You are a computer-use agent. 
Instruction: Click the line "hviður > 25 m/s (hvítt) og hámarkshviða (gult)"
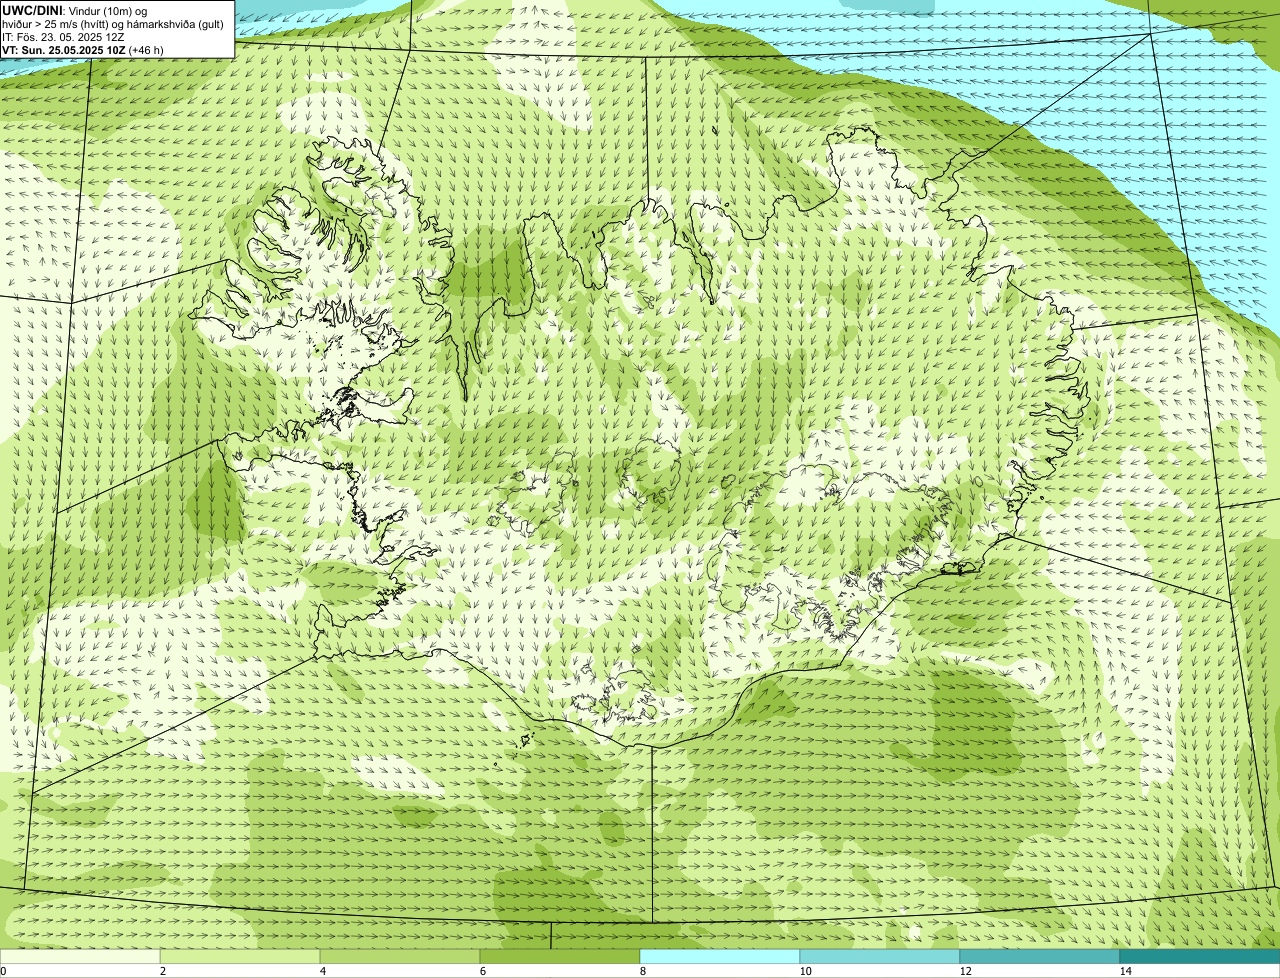point(113,24)
